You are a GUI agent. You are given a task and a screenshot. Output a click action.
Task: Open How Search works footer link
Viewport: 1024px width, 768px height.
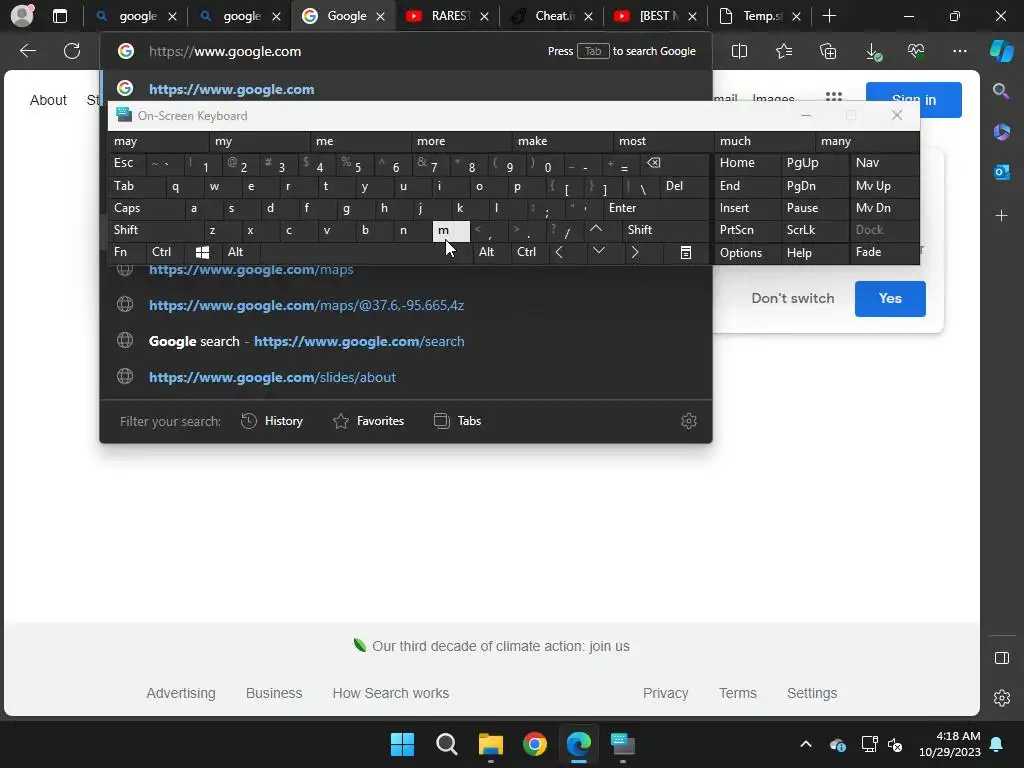(391, 693)
